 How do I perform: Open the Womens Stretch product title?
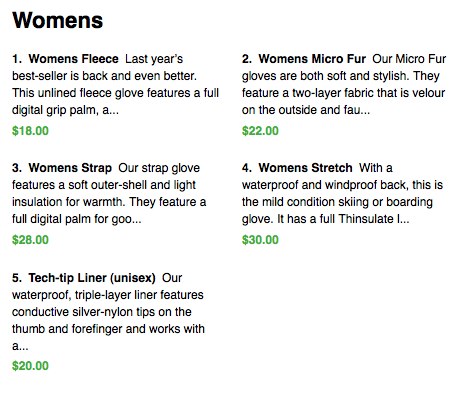[305, 168]
